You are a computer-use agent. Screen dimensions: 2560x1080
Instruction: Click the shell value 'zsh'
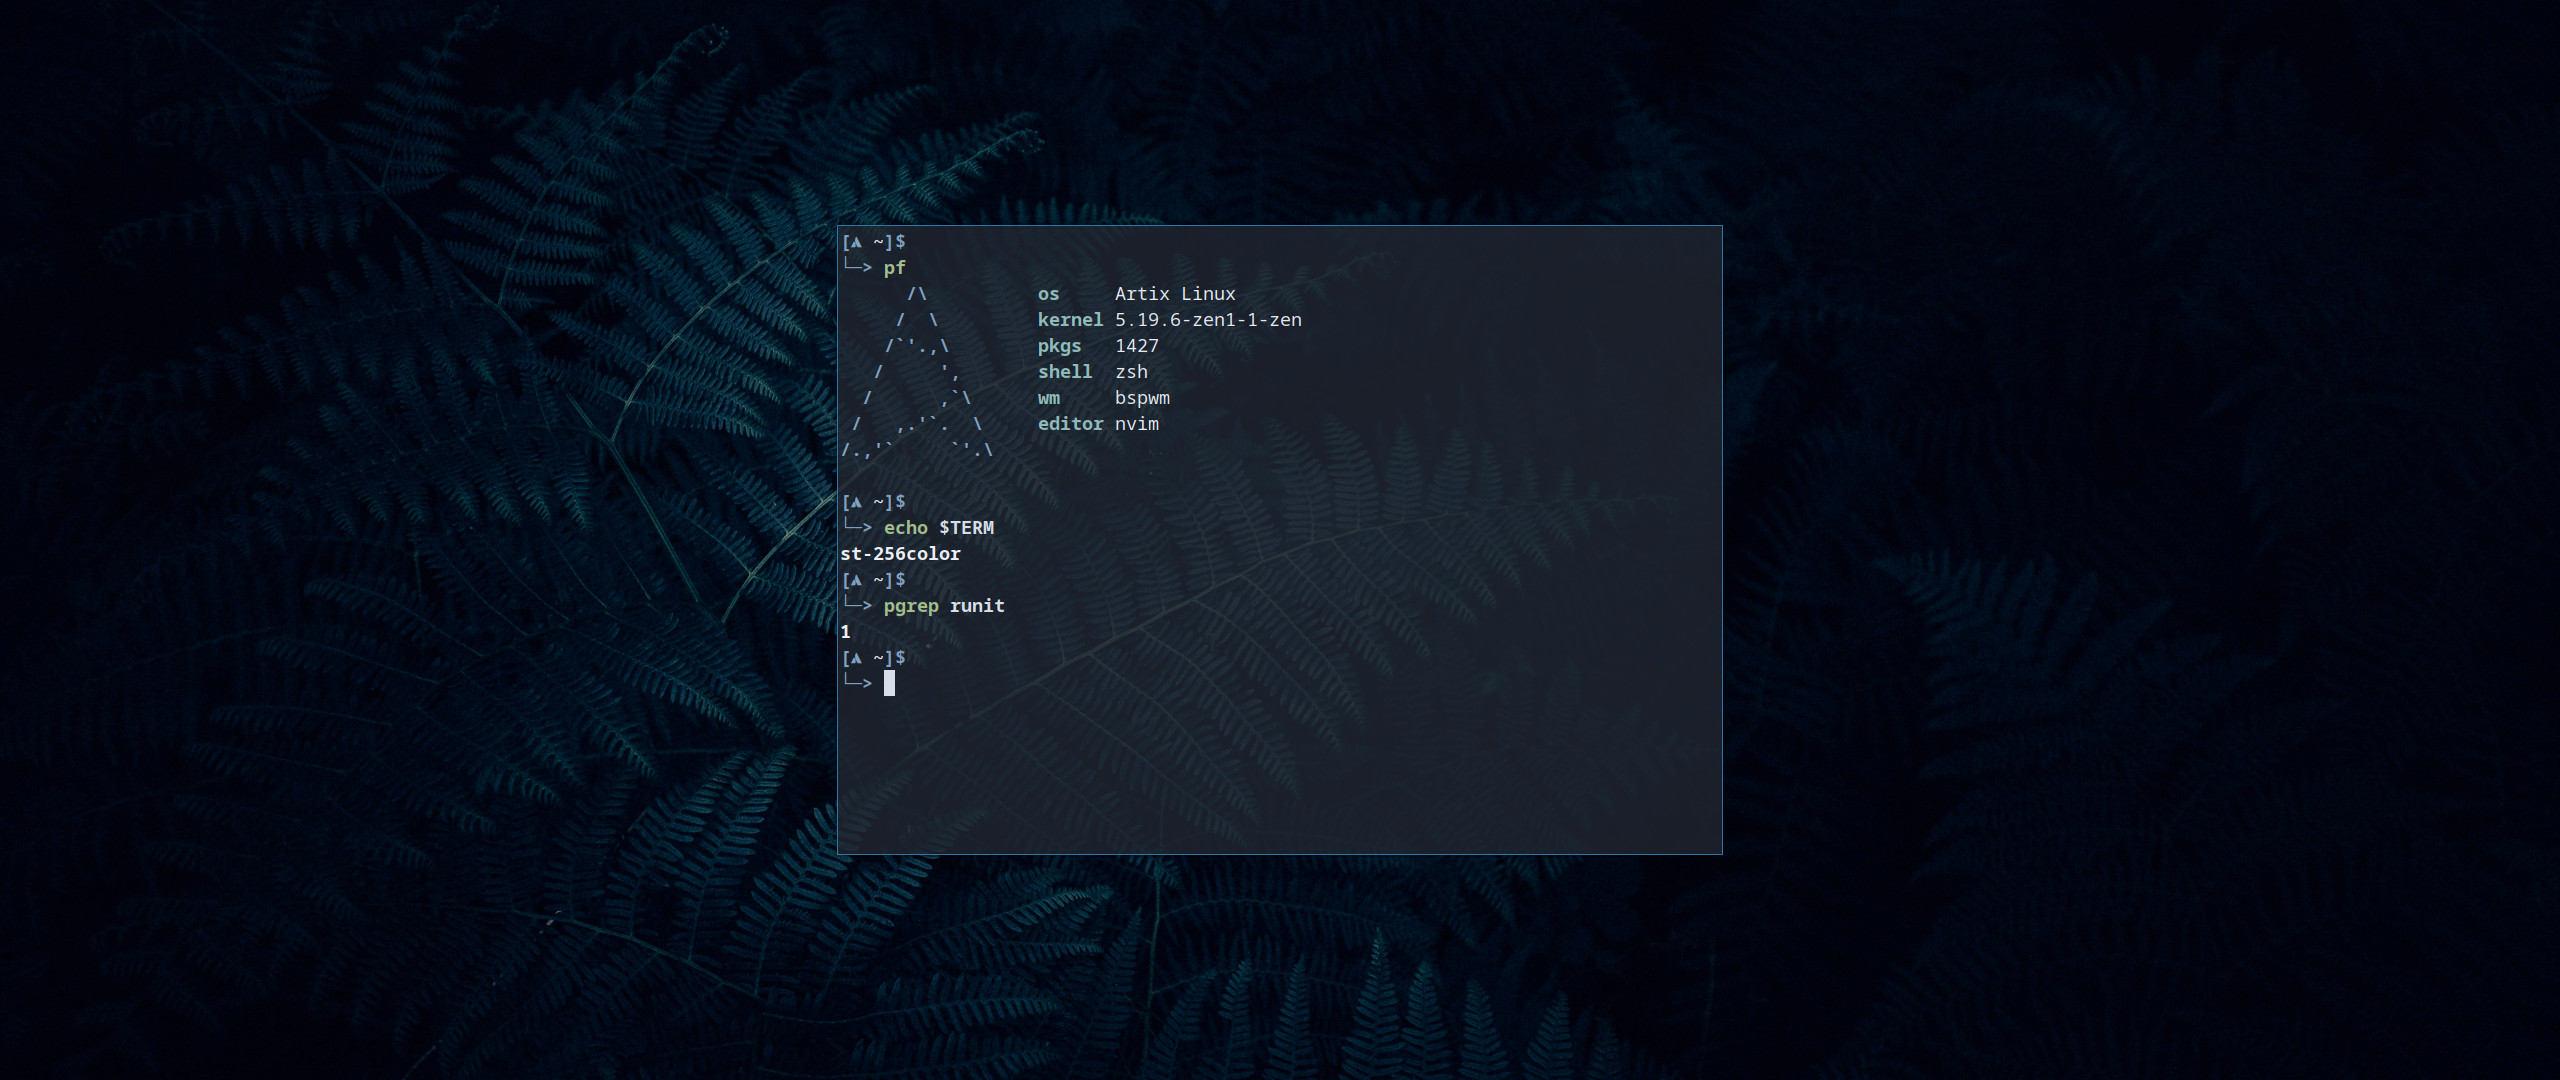coord(1131,372)
